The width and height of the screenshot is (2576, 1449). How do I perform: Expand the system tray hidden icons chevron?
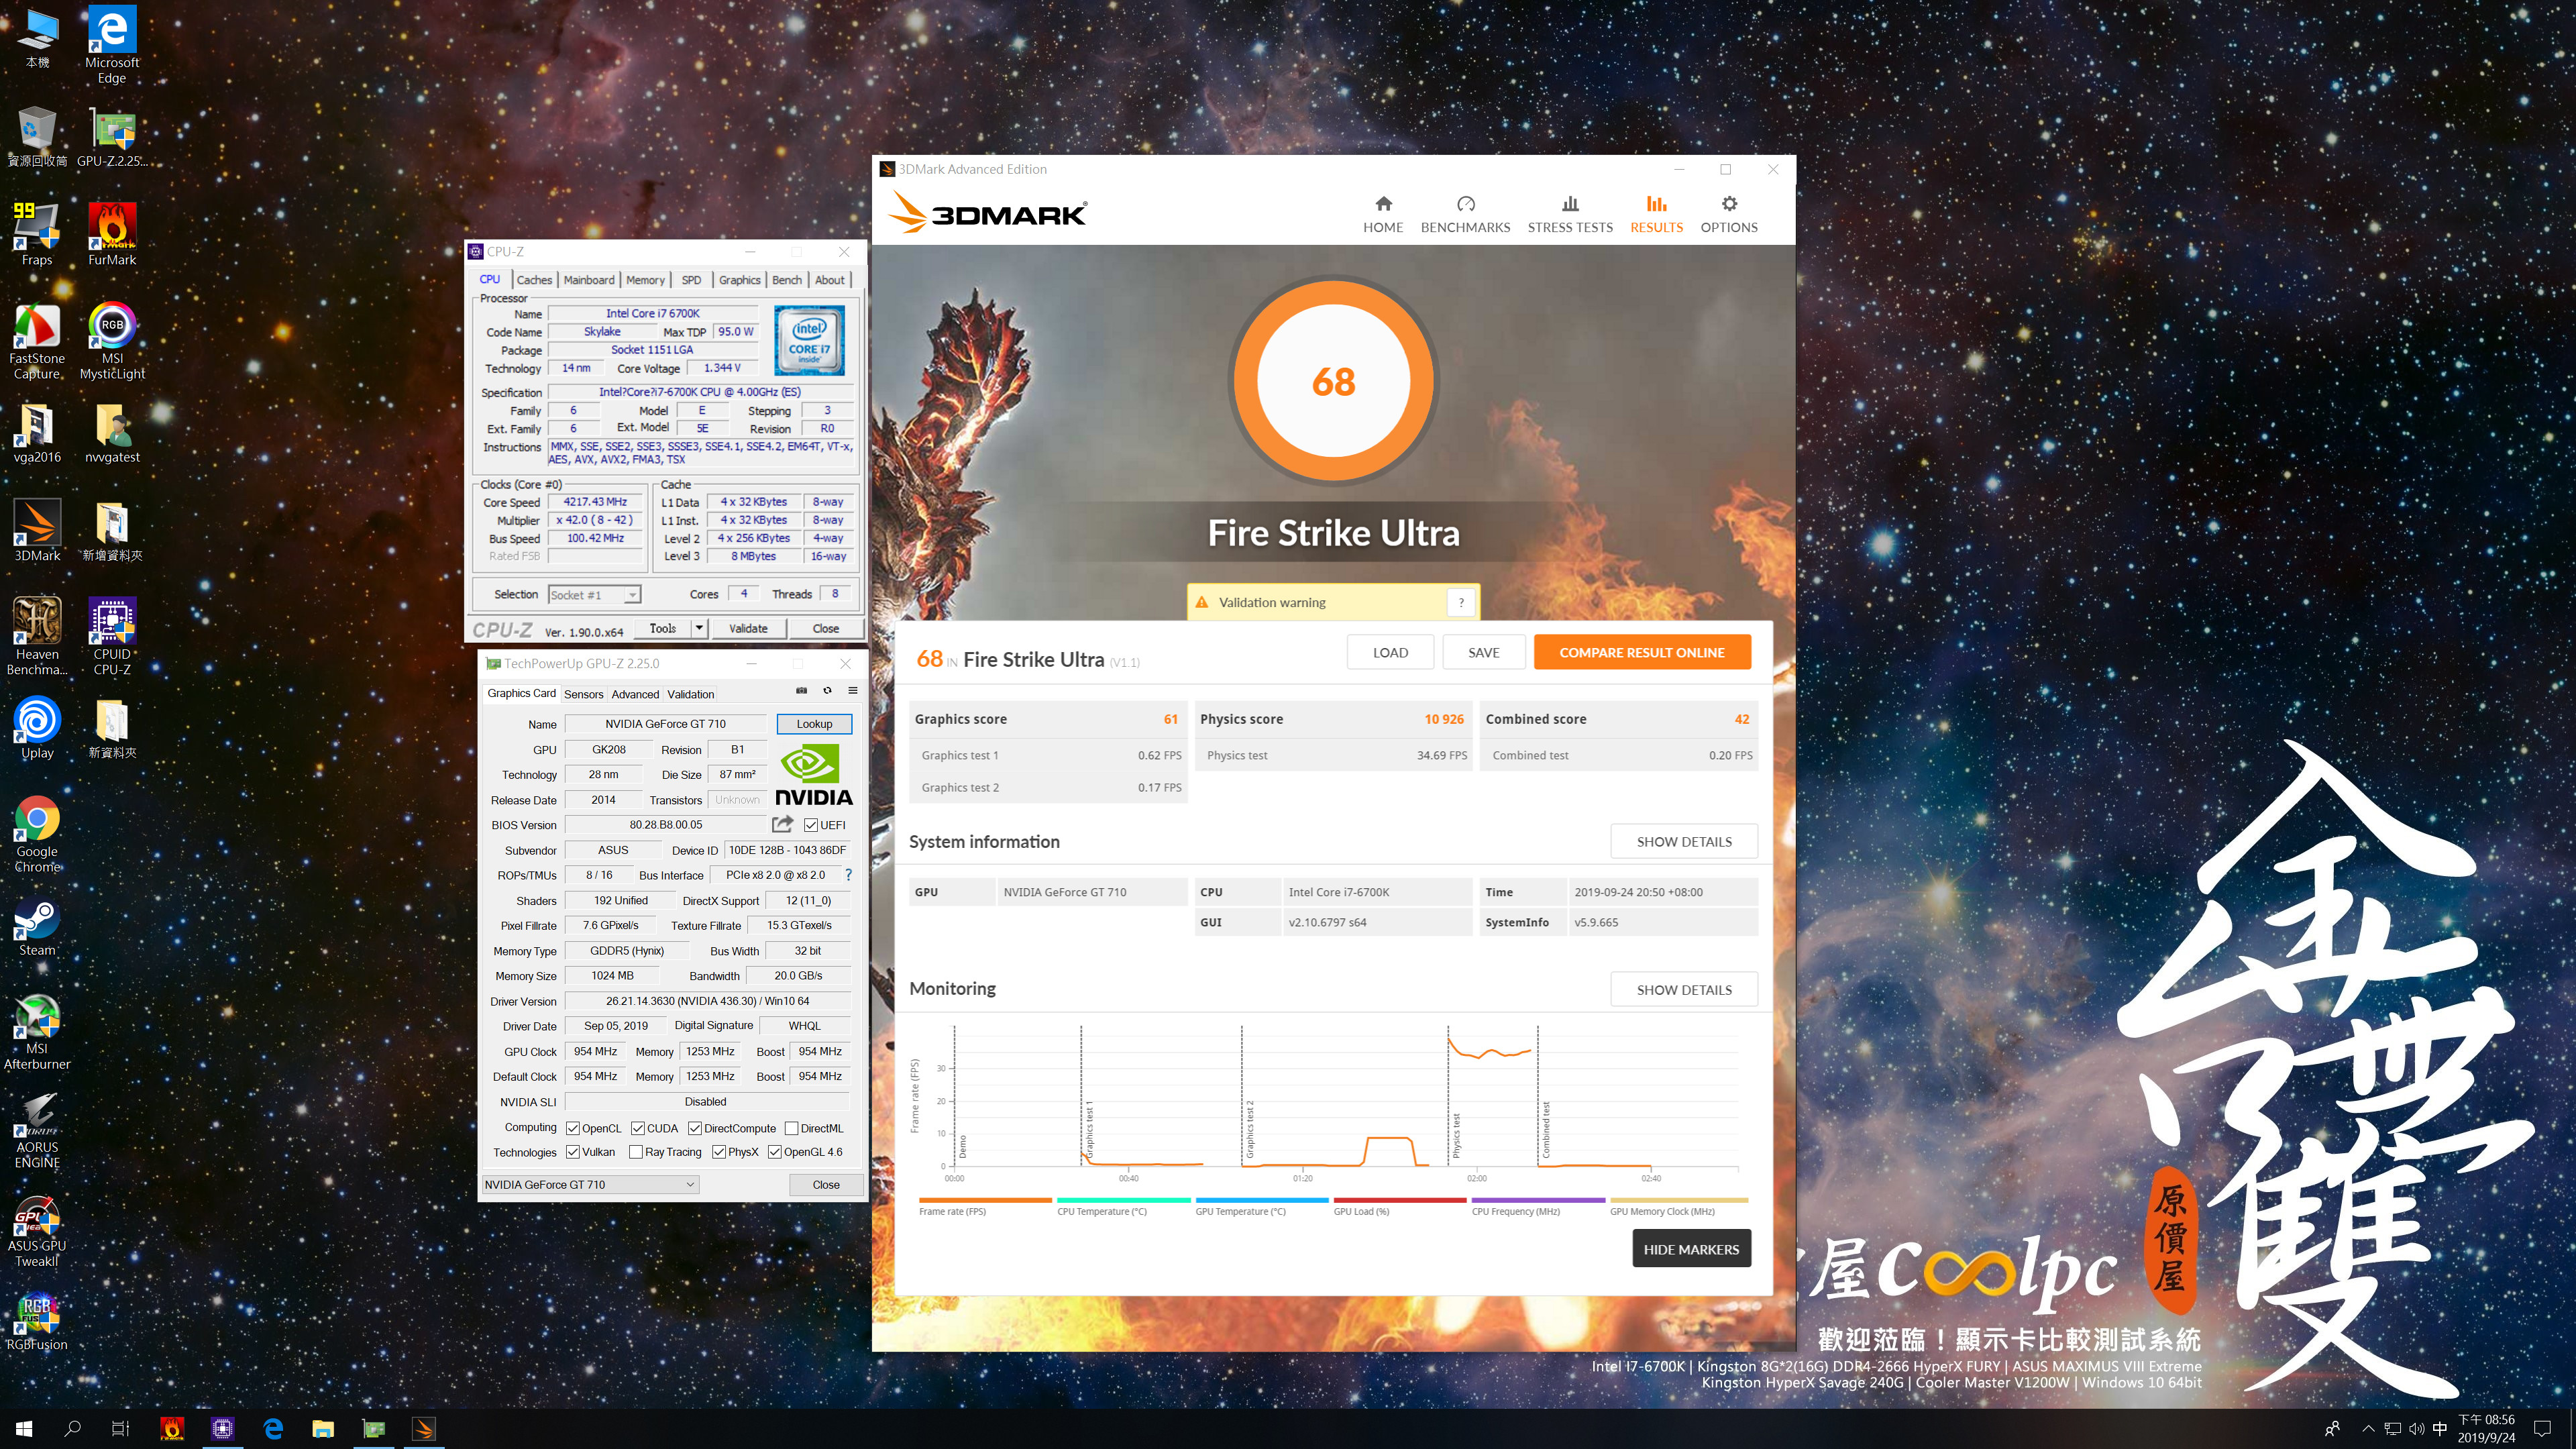coord(2367,1428)
